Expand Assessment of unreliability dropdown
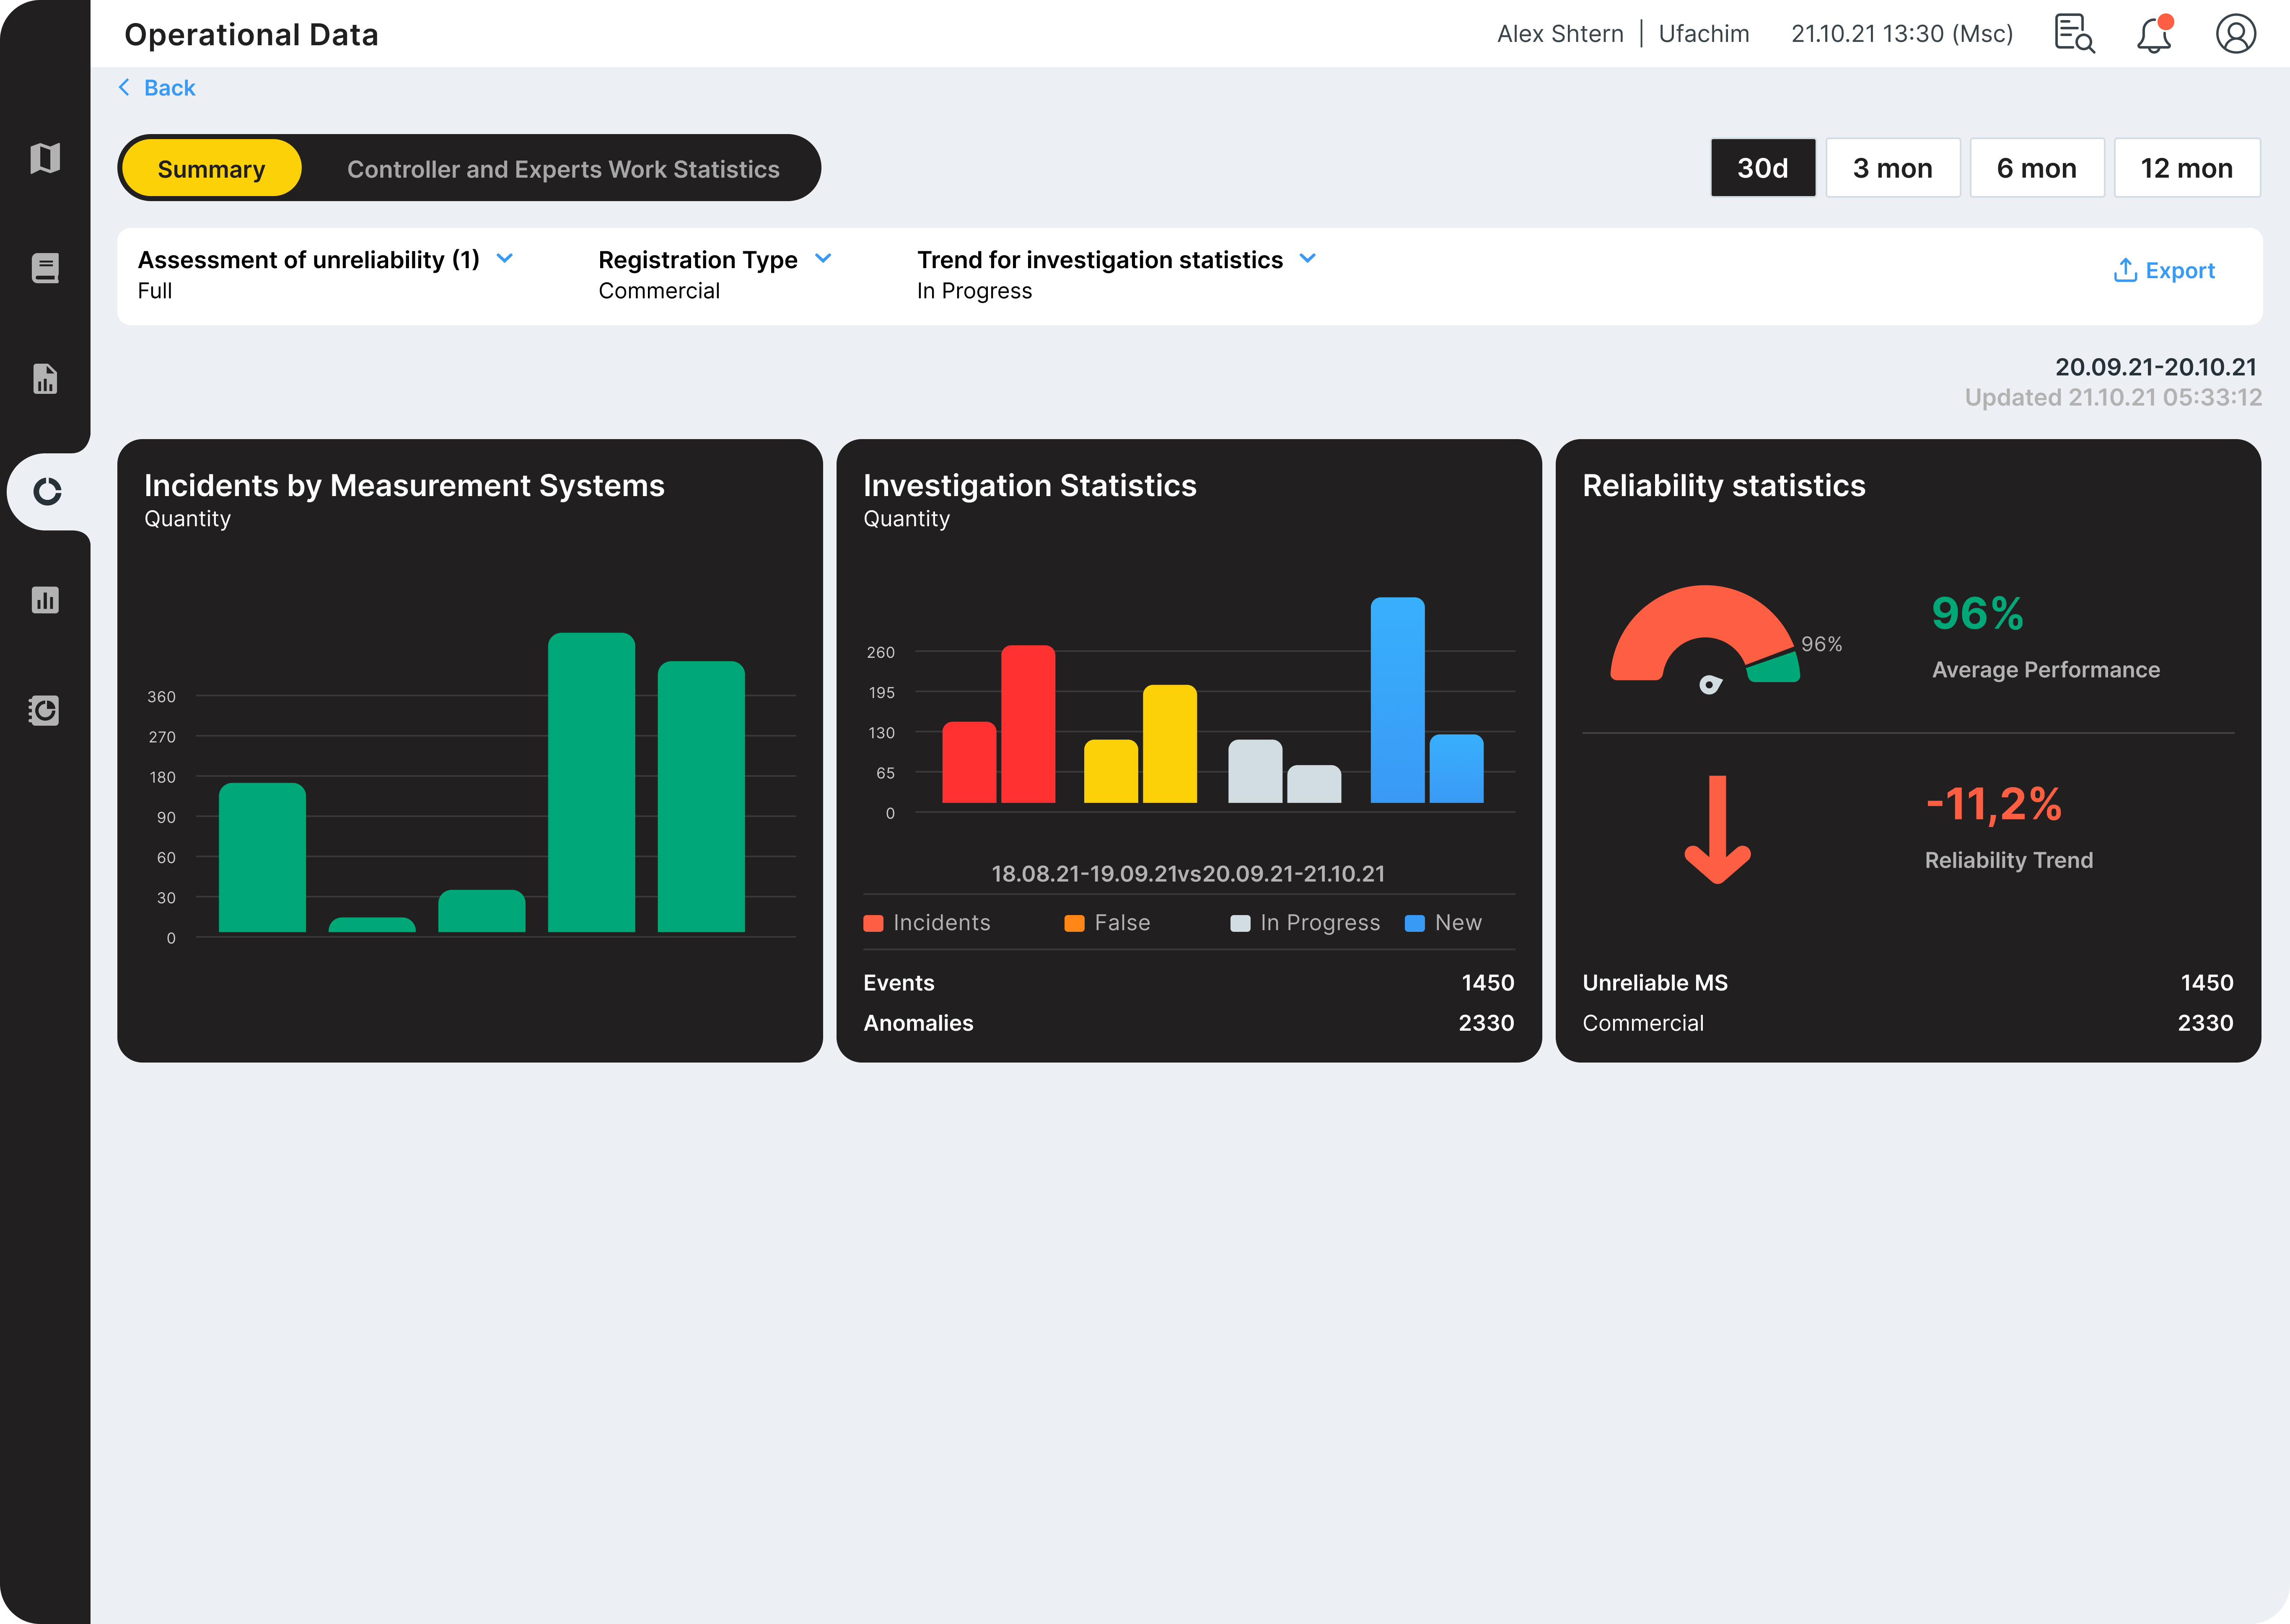 point(505,259)
